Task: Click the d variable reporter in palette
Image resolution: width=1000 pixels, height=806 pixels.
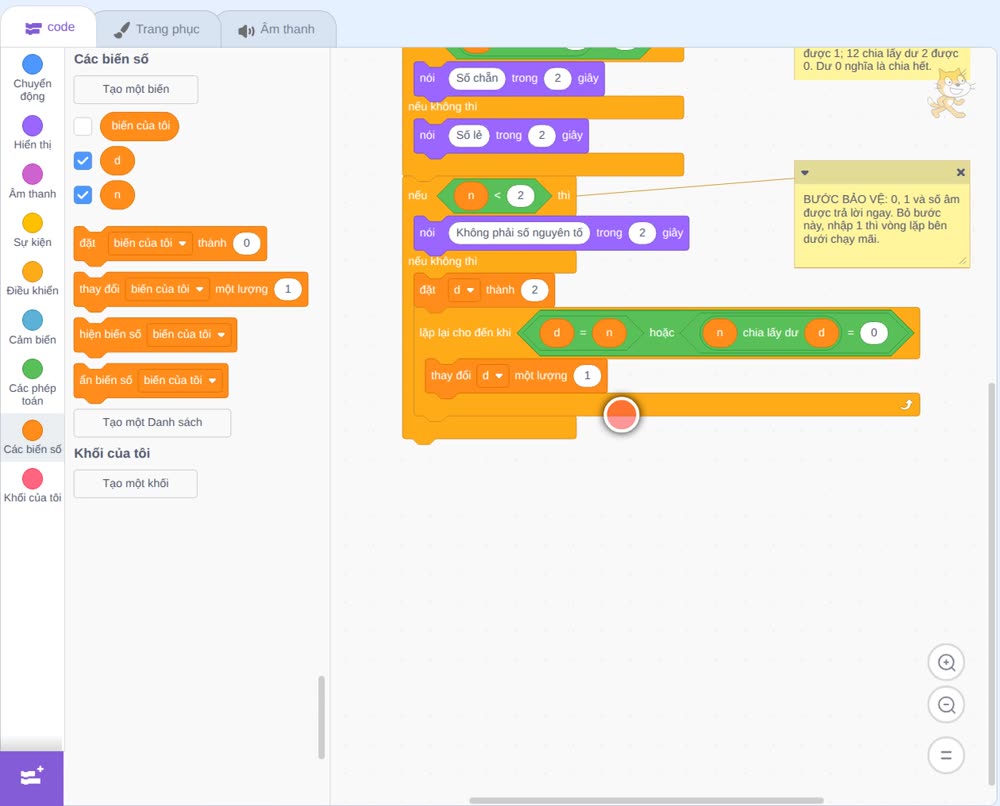Action: 117,161
